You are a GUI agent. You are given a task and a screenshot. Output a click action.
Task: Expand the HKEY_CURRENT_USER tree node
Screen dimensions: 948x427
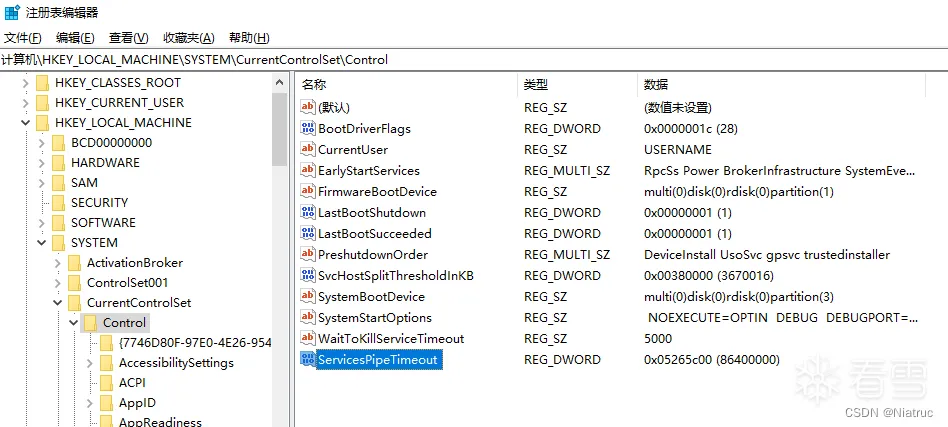(x=25, y=103)
